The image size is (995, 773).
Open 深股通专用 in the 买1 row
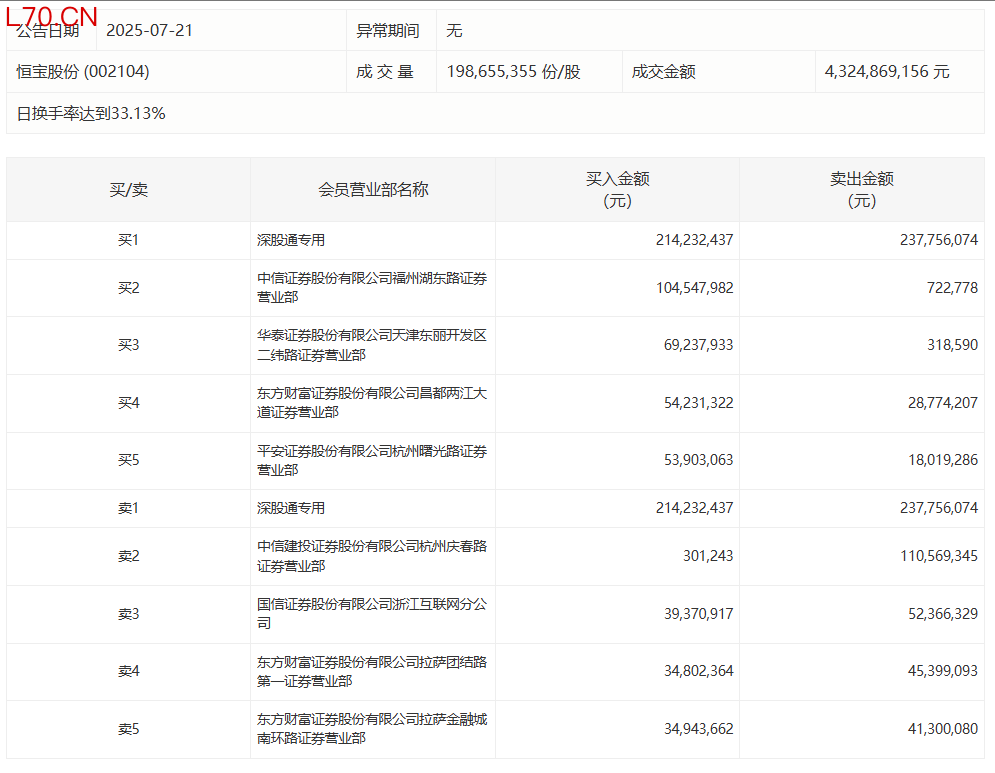point(291,240)
